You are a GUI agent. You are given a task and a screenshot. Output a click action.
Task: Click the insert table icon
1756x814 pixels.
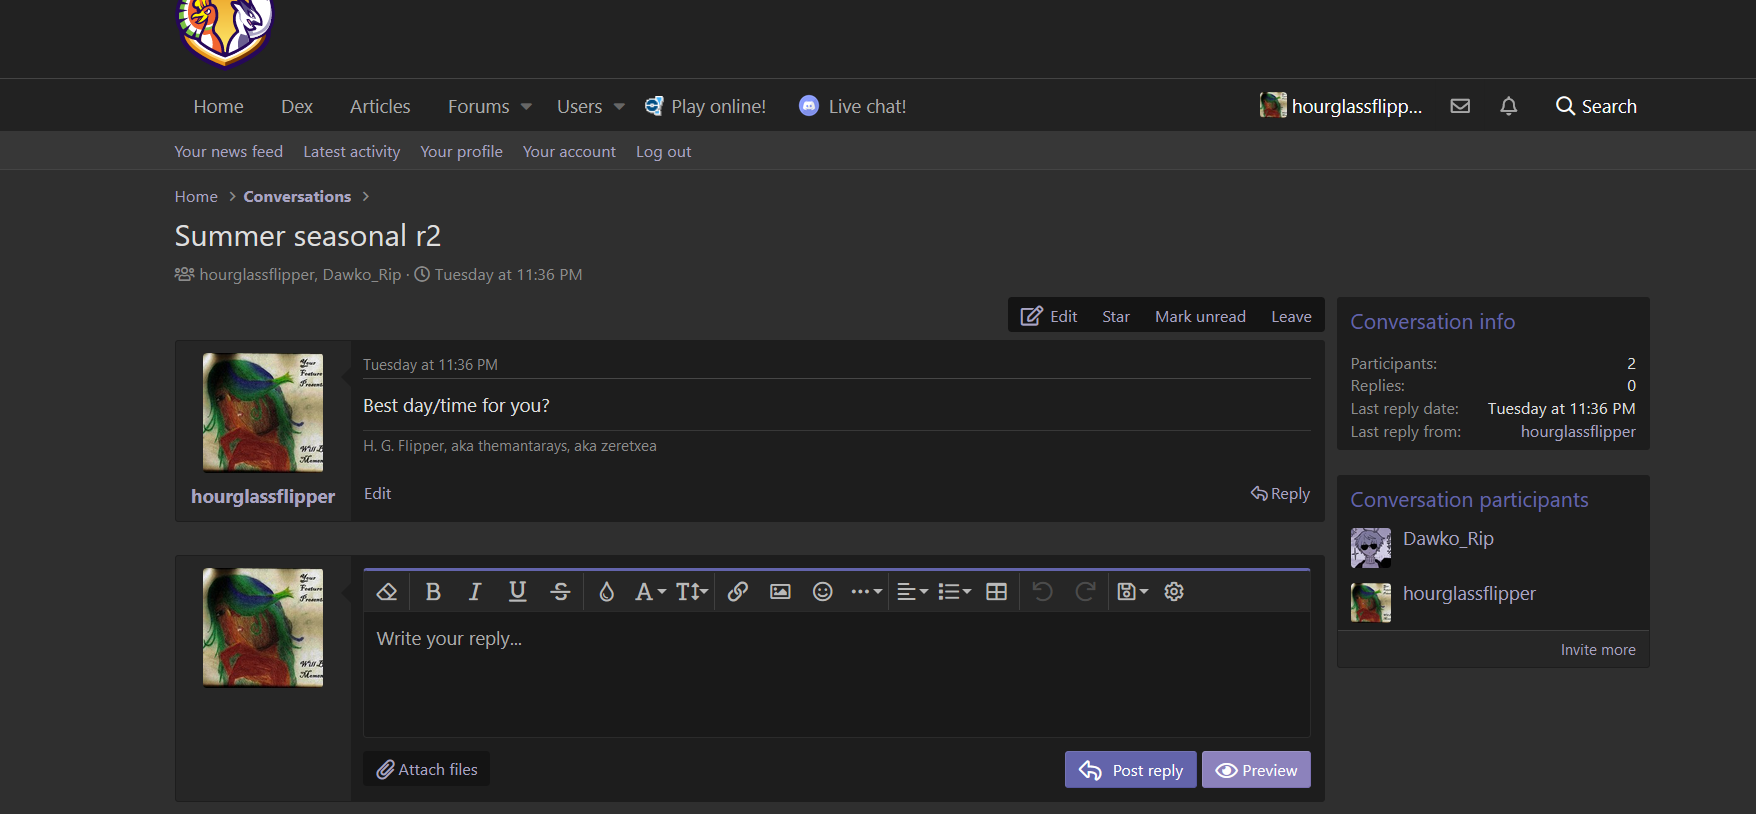point(996,592)
